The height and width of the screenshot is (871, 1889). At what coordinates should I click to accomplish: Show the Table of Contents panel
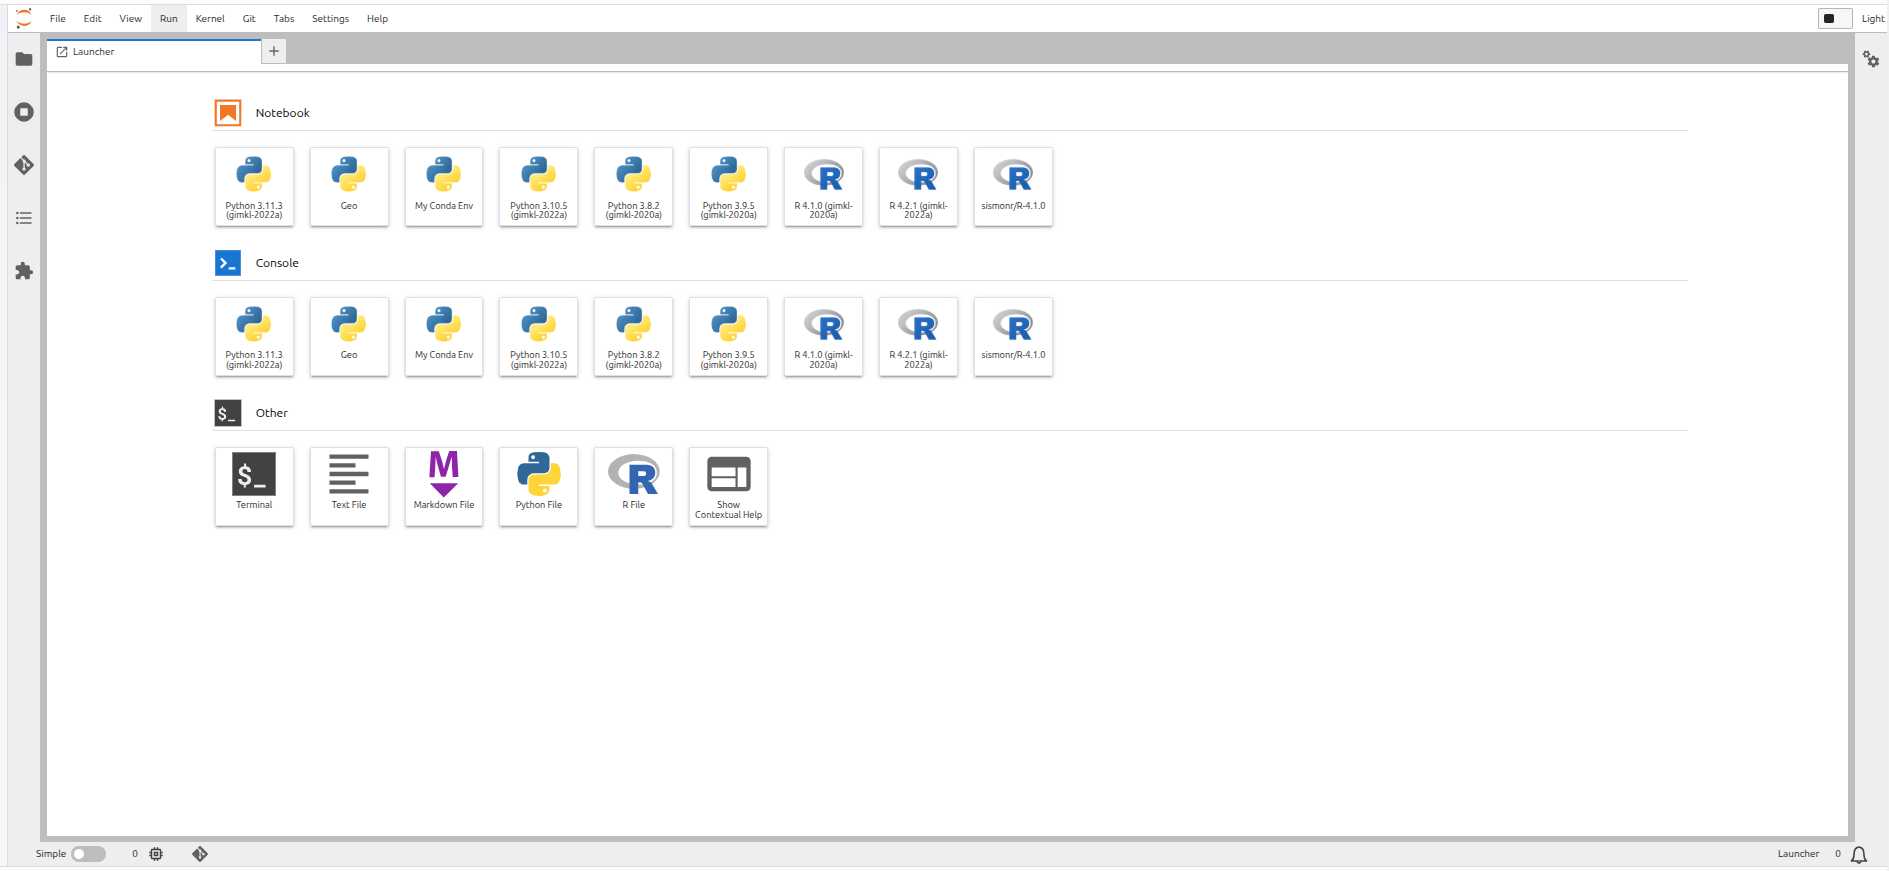24,218
